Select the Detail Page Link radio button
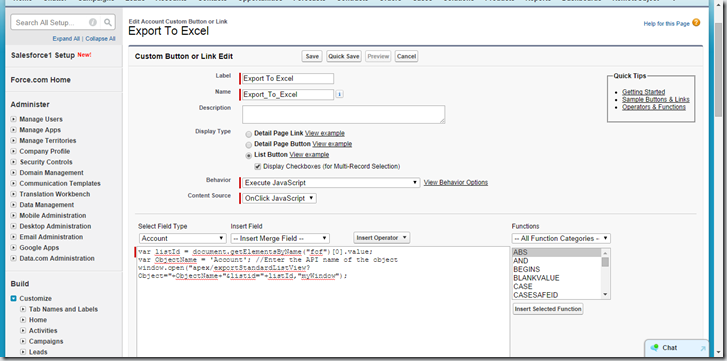The width and height of the screenshot is (727, 361). [249, 133]
